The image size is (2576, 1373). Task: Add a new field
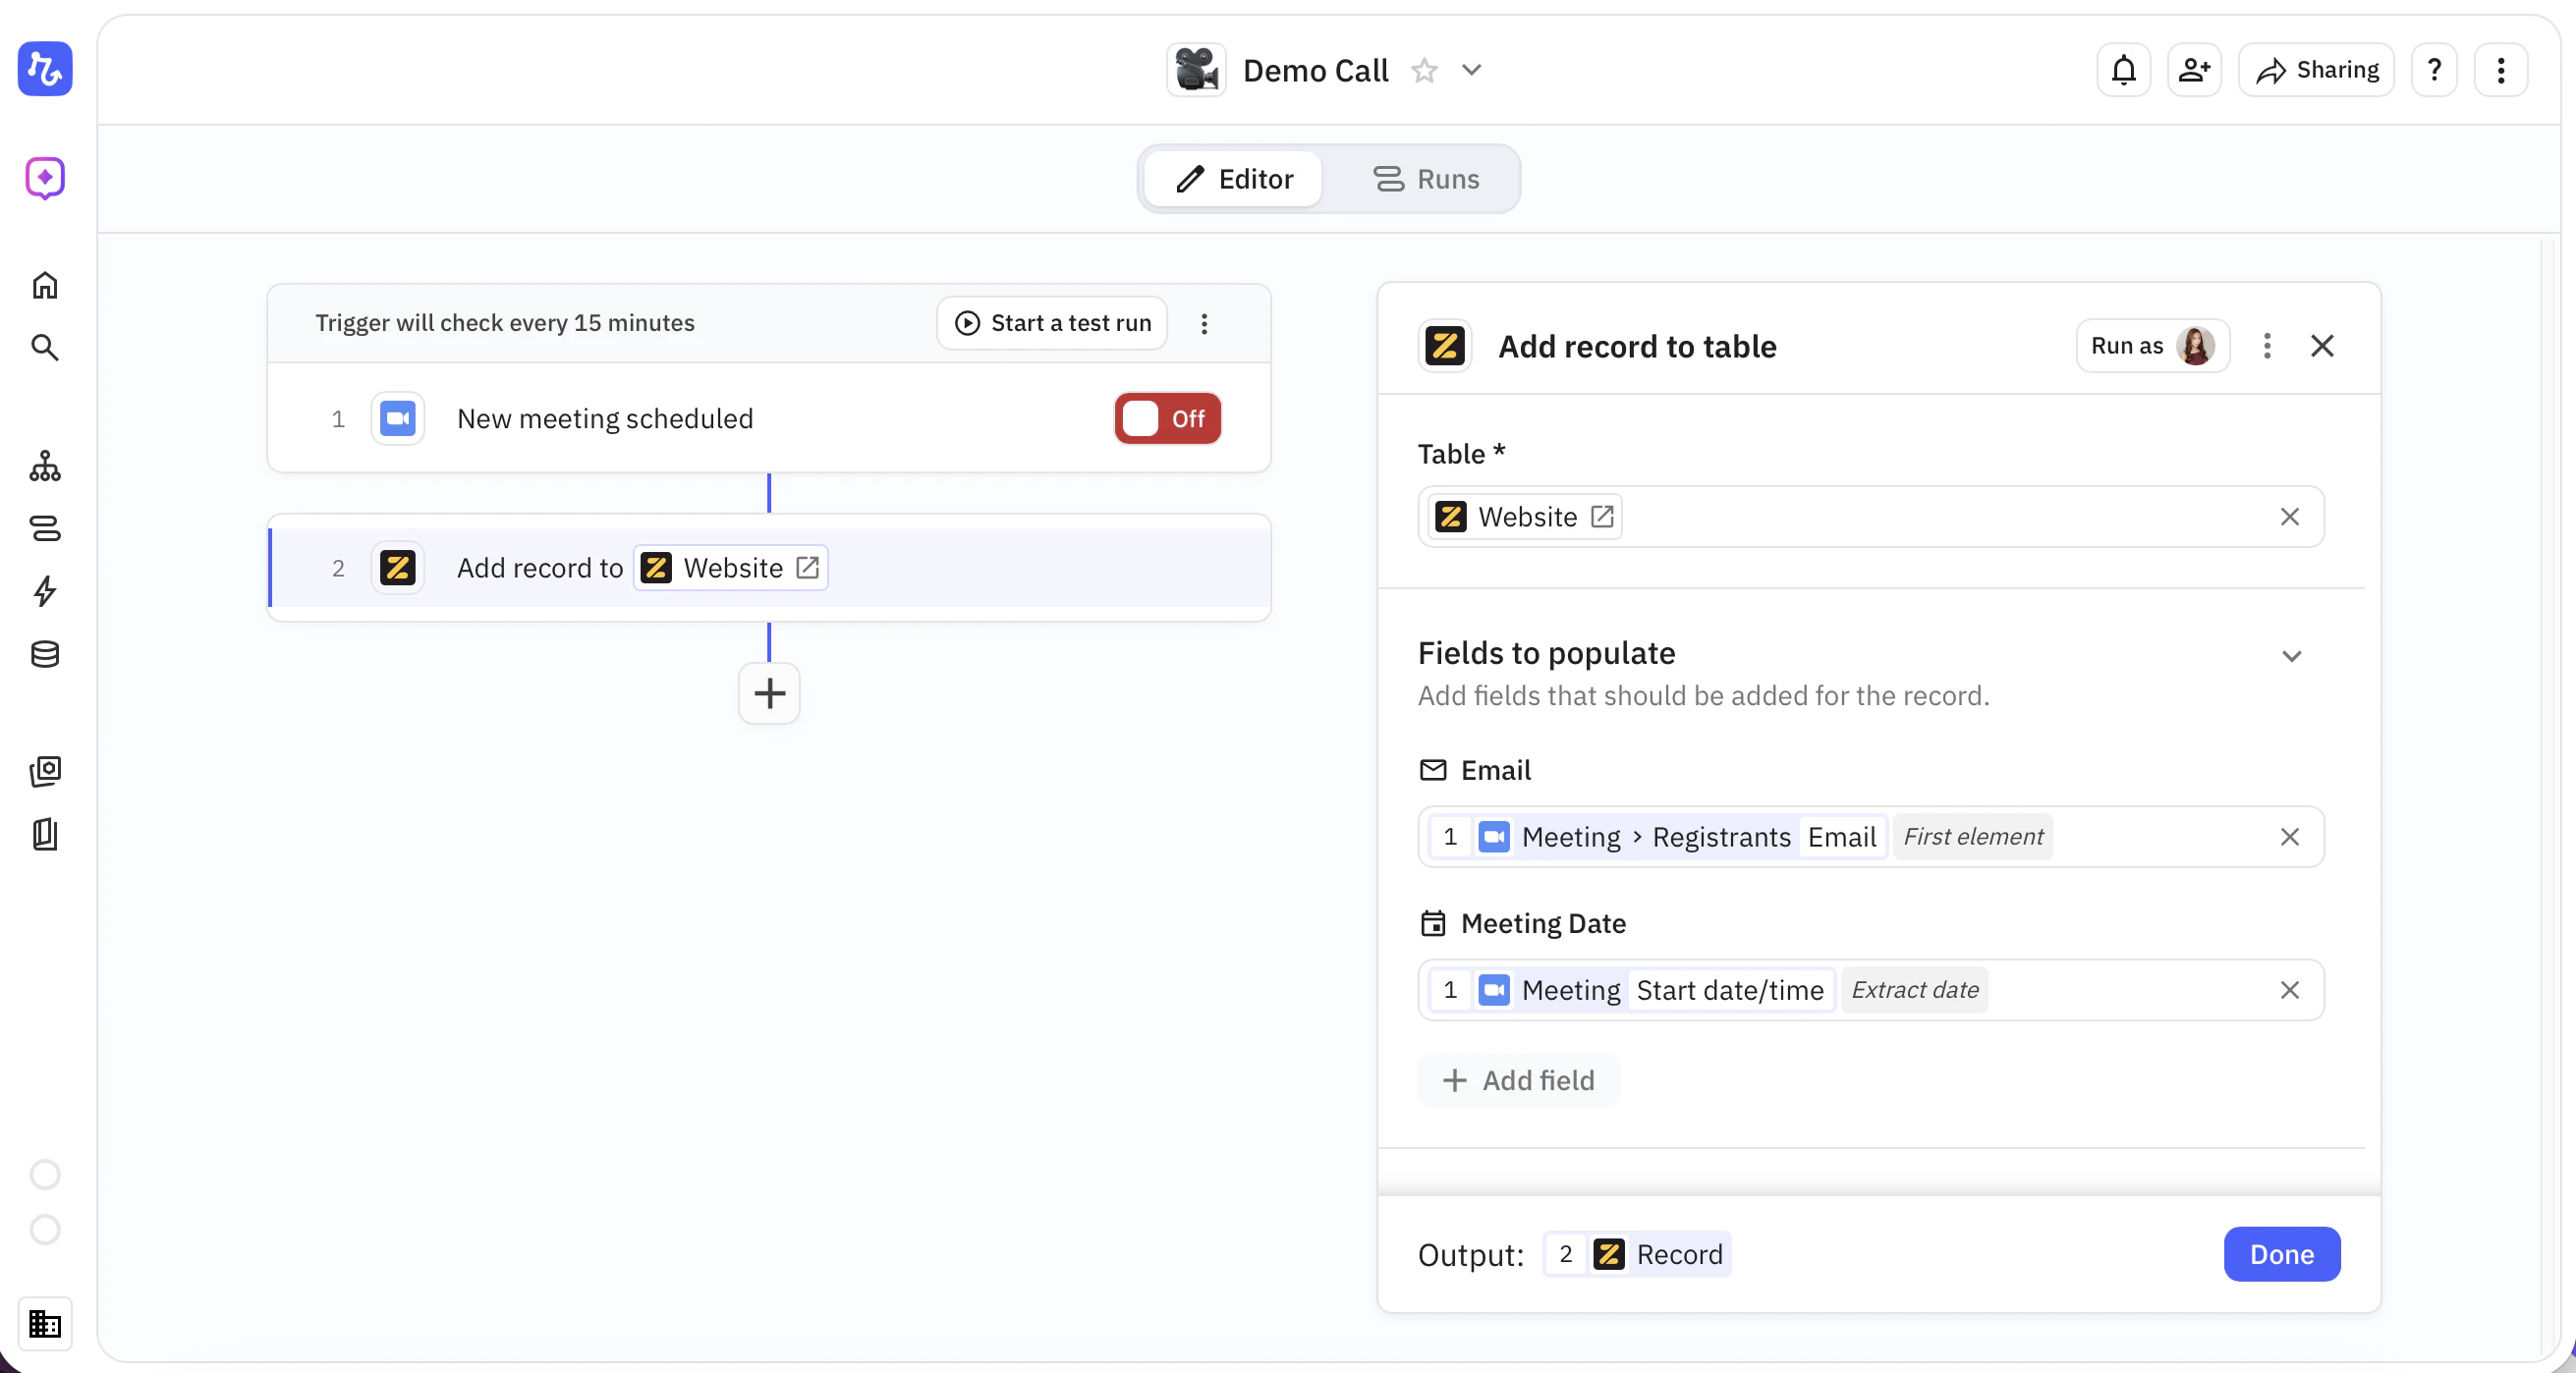[x=1519, y=1080]
